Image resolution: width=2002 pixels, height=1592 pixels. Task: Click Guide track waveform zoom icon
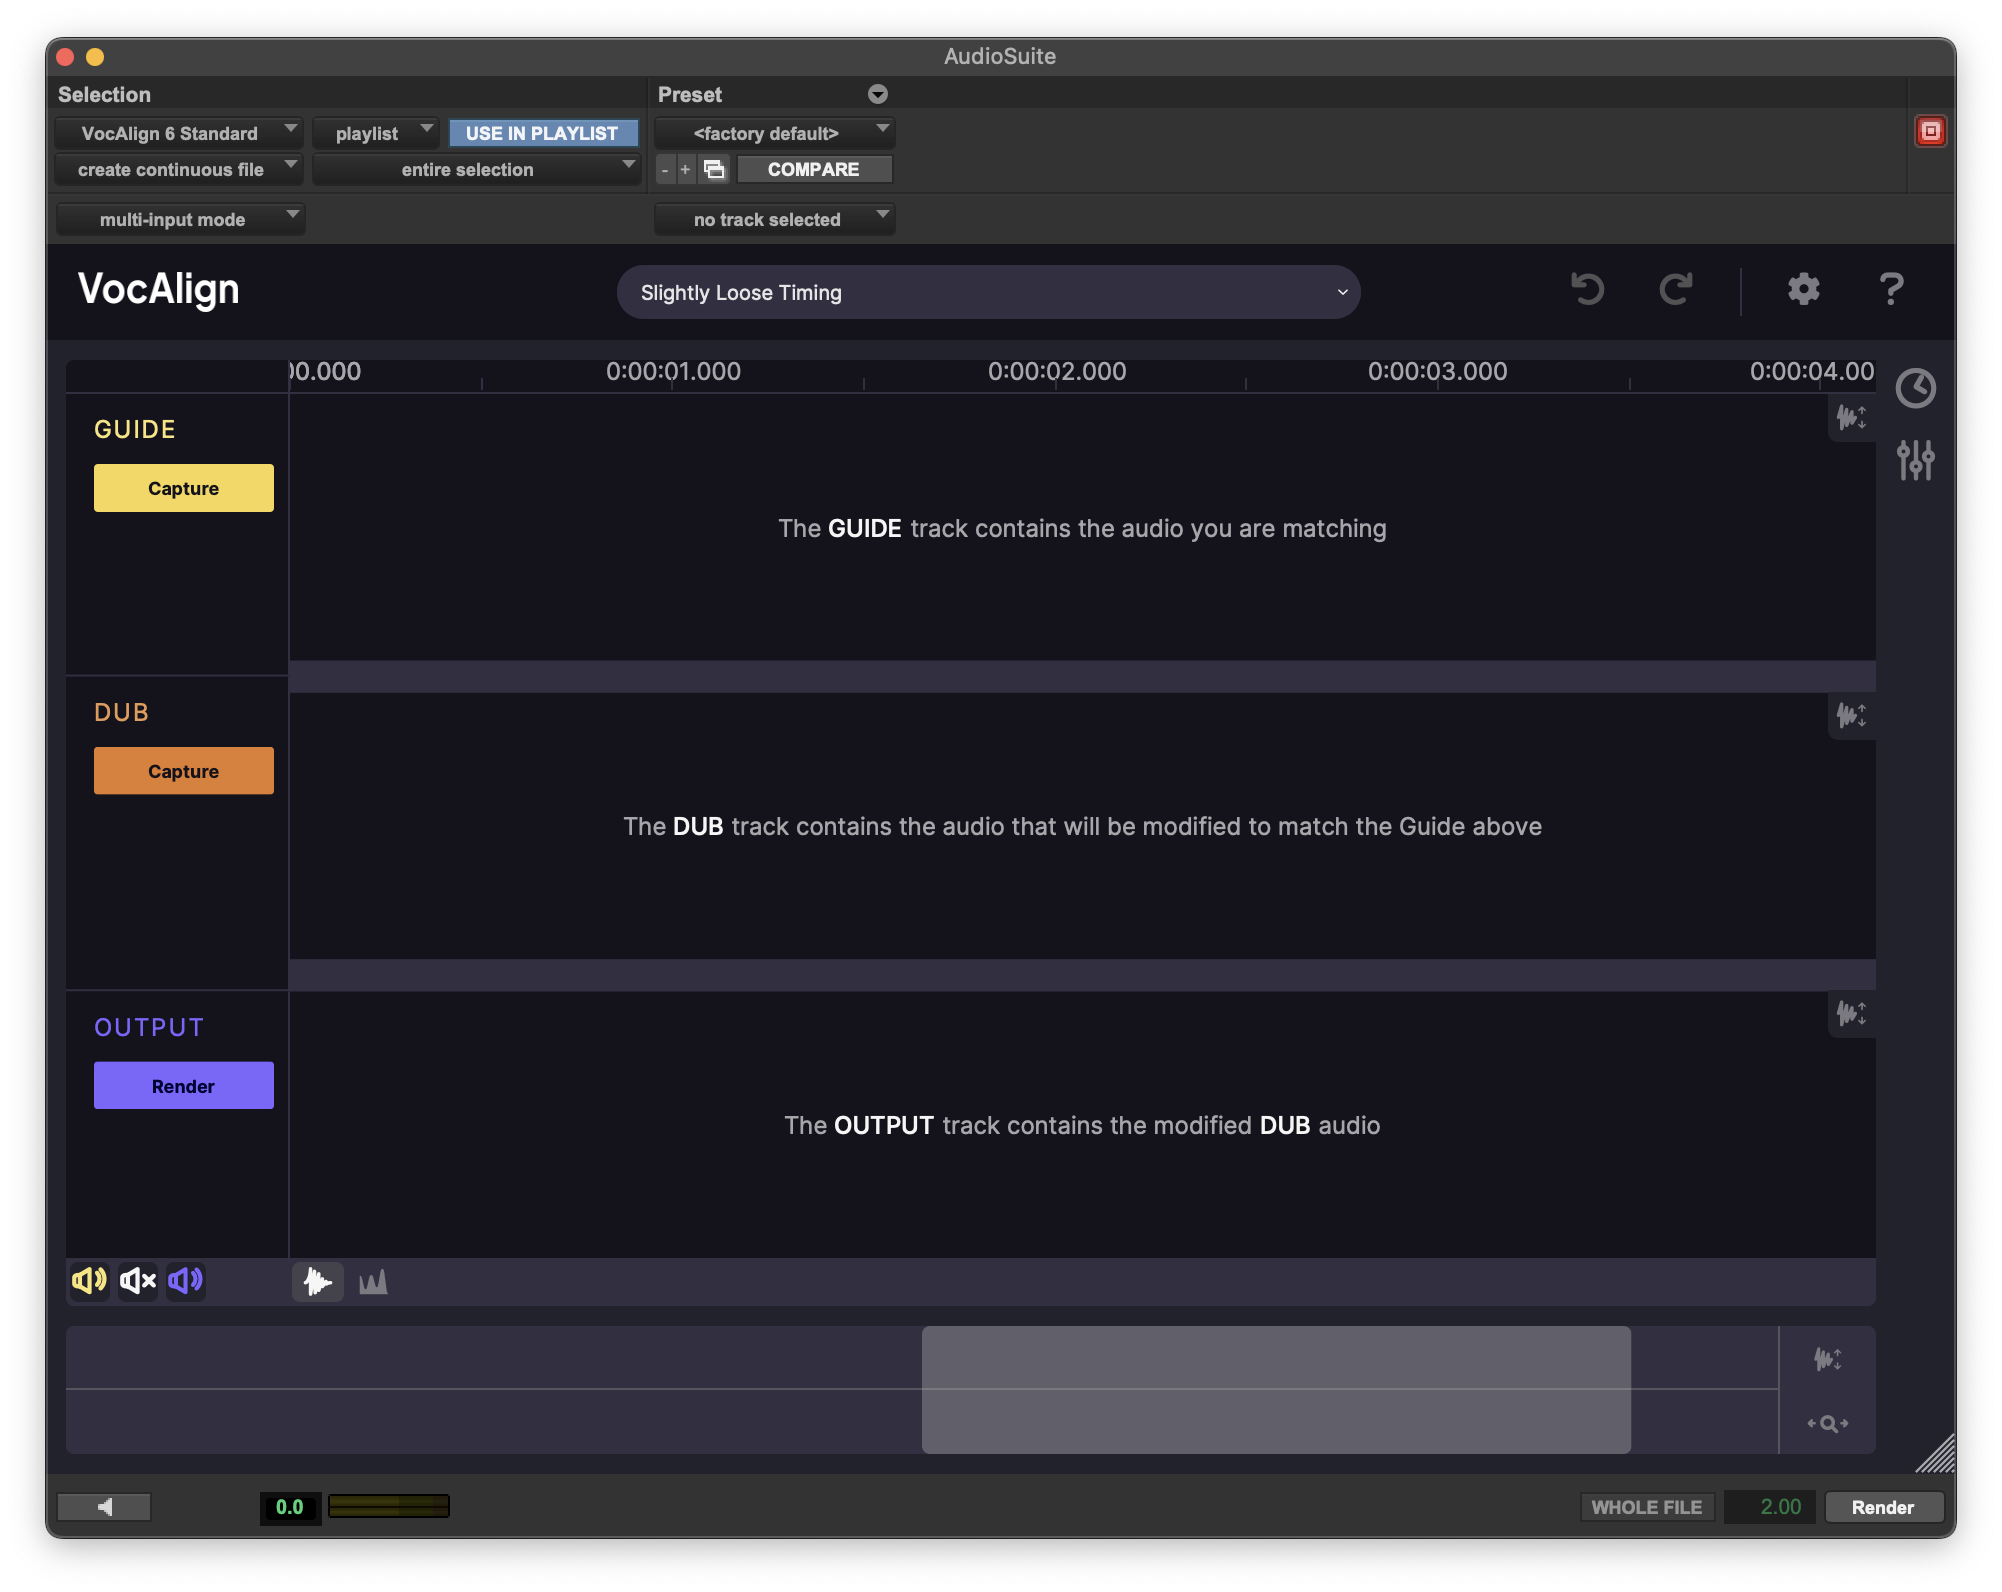(x=1851, y=417)
